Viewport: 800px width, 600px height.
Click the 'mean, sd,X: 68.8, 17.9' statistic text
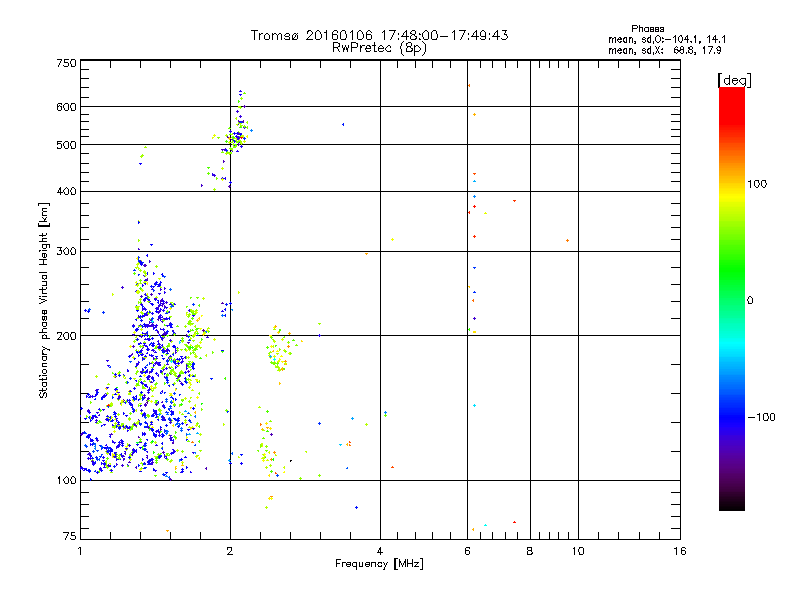664,51
